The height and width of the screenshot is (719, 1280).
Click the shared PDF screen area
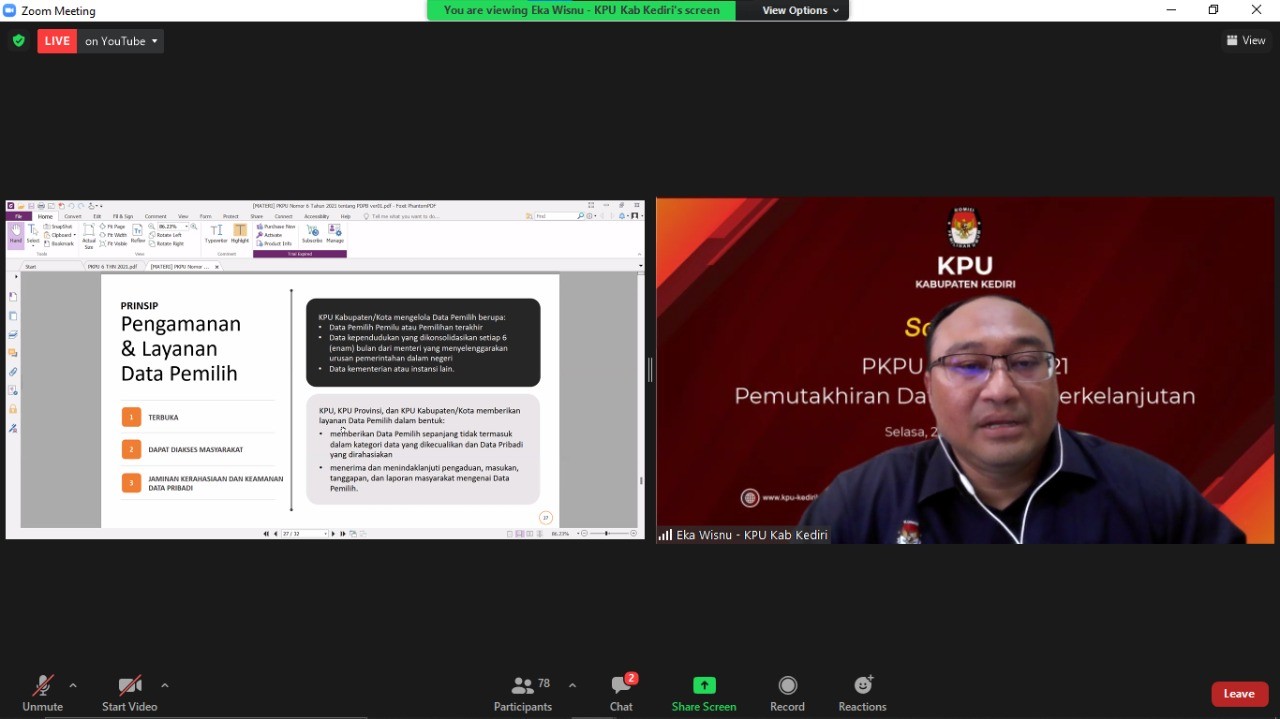(325, 400)
